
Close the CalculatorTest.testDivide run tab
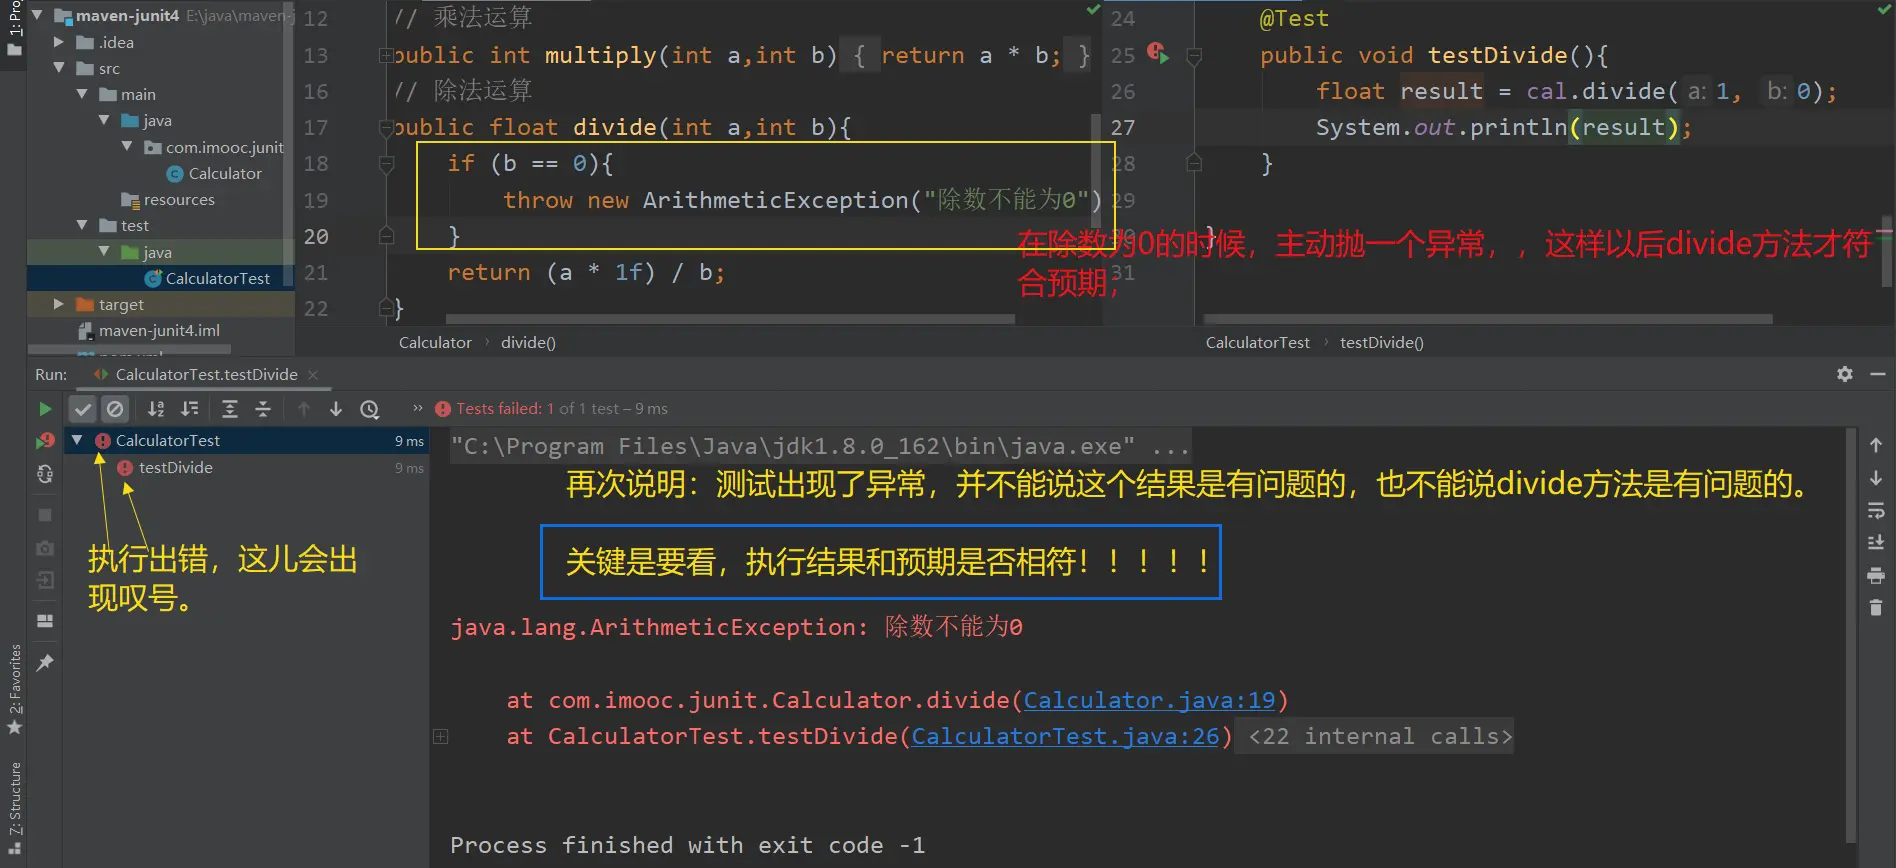click(x=313, y=374)
